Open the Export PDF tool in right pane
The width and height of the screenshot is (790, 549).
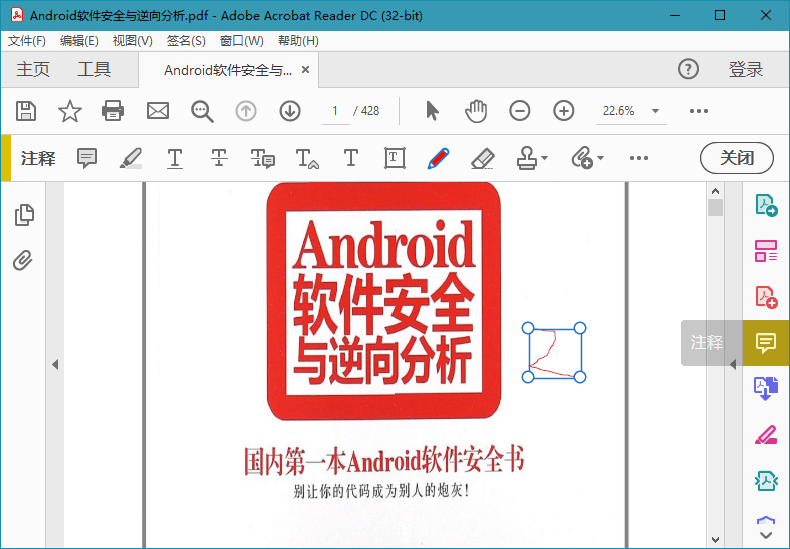766,205
